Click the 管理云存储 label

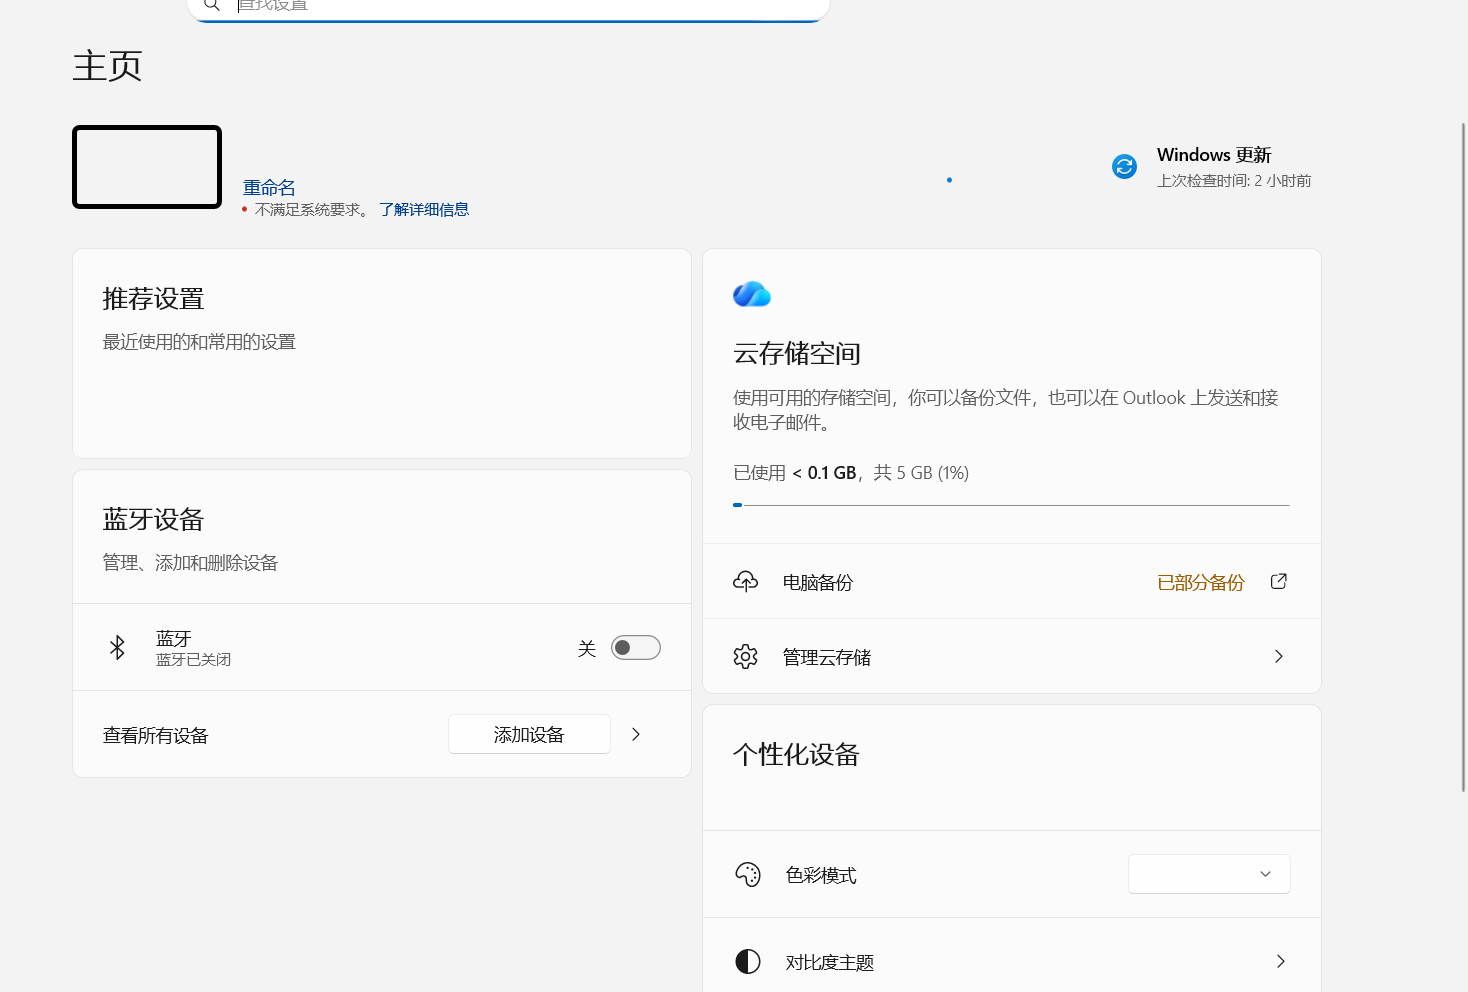(x=827, y=658)
